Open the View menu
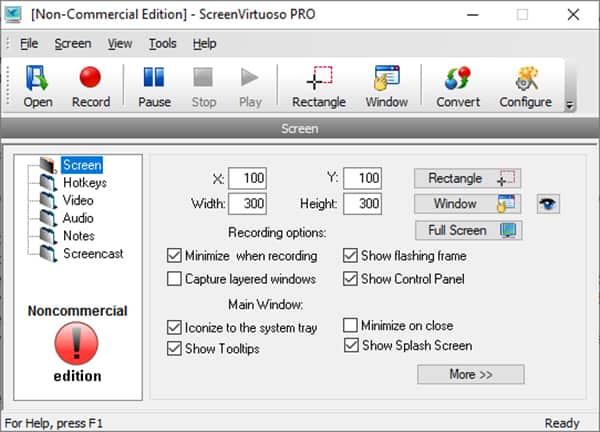Image resolution: width=600 pixels, height=432 pixels. [120, 44]
